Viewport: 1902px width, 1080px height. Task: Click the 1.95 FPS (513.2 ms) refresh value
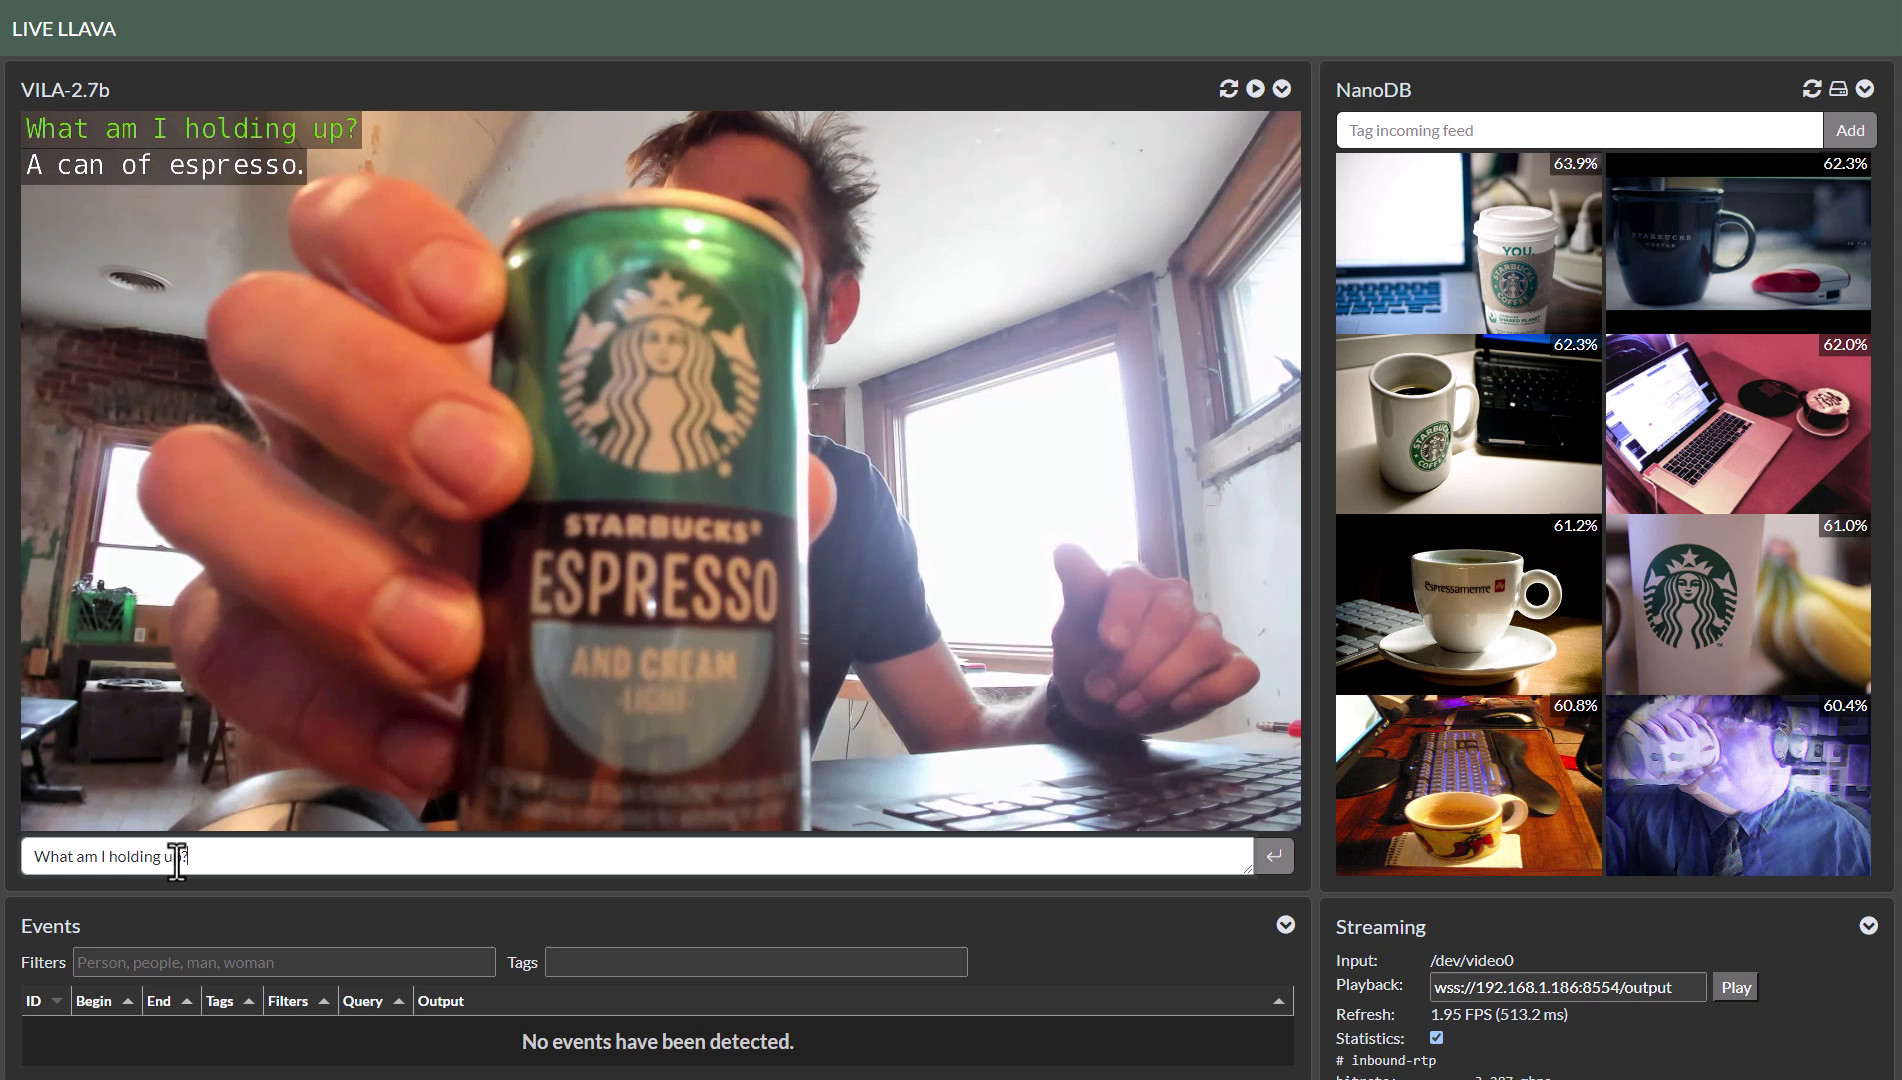tap(1499, 1014)
